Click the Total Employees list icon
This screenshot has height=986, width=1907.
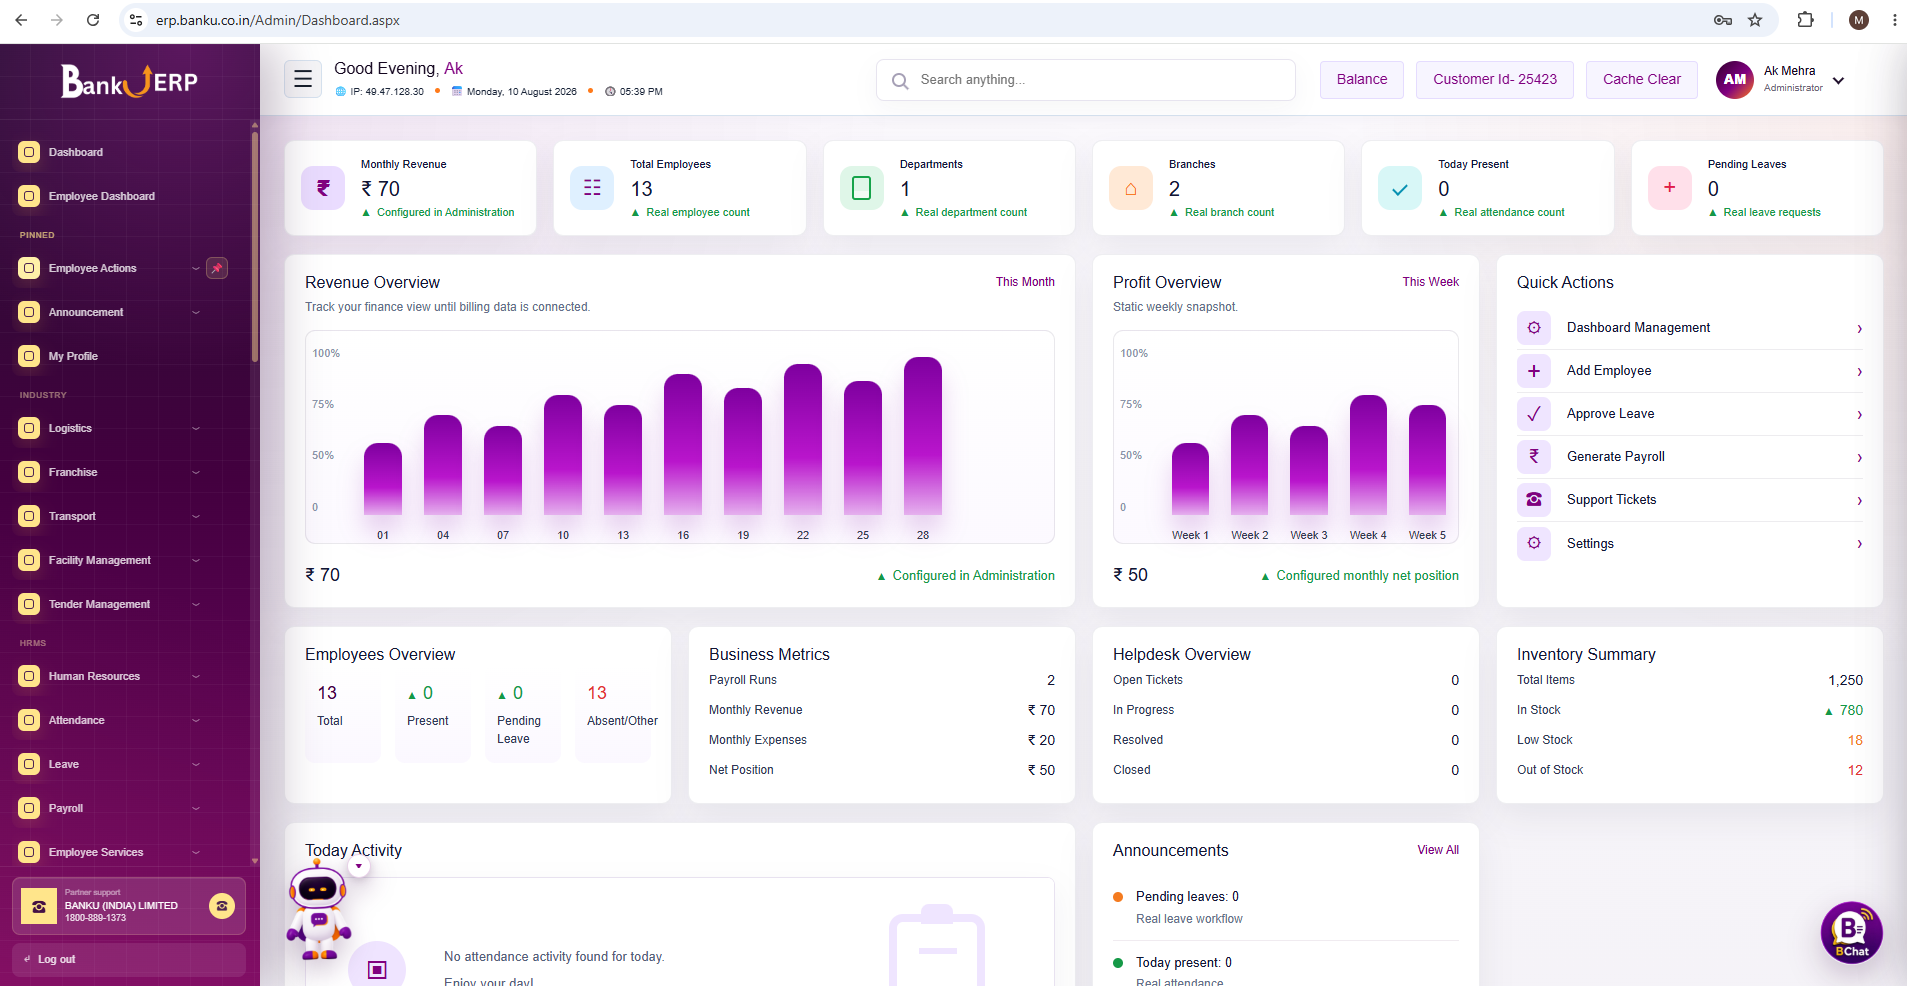pos(592,188)
